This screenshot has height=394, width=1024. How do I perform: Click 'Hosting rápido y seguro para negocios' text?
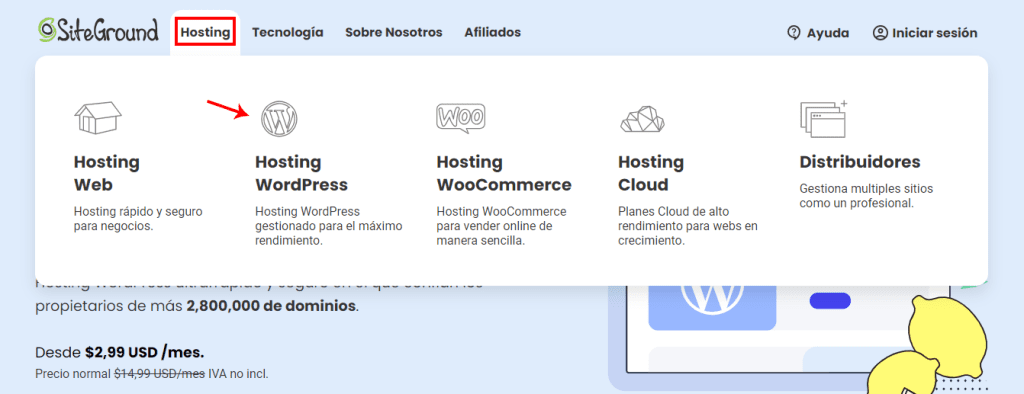tap(138, 219)
